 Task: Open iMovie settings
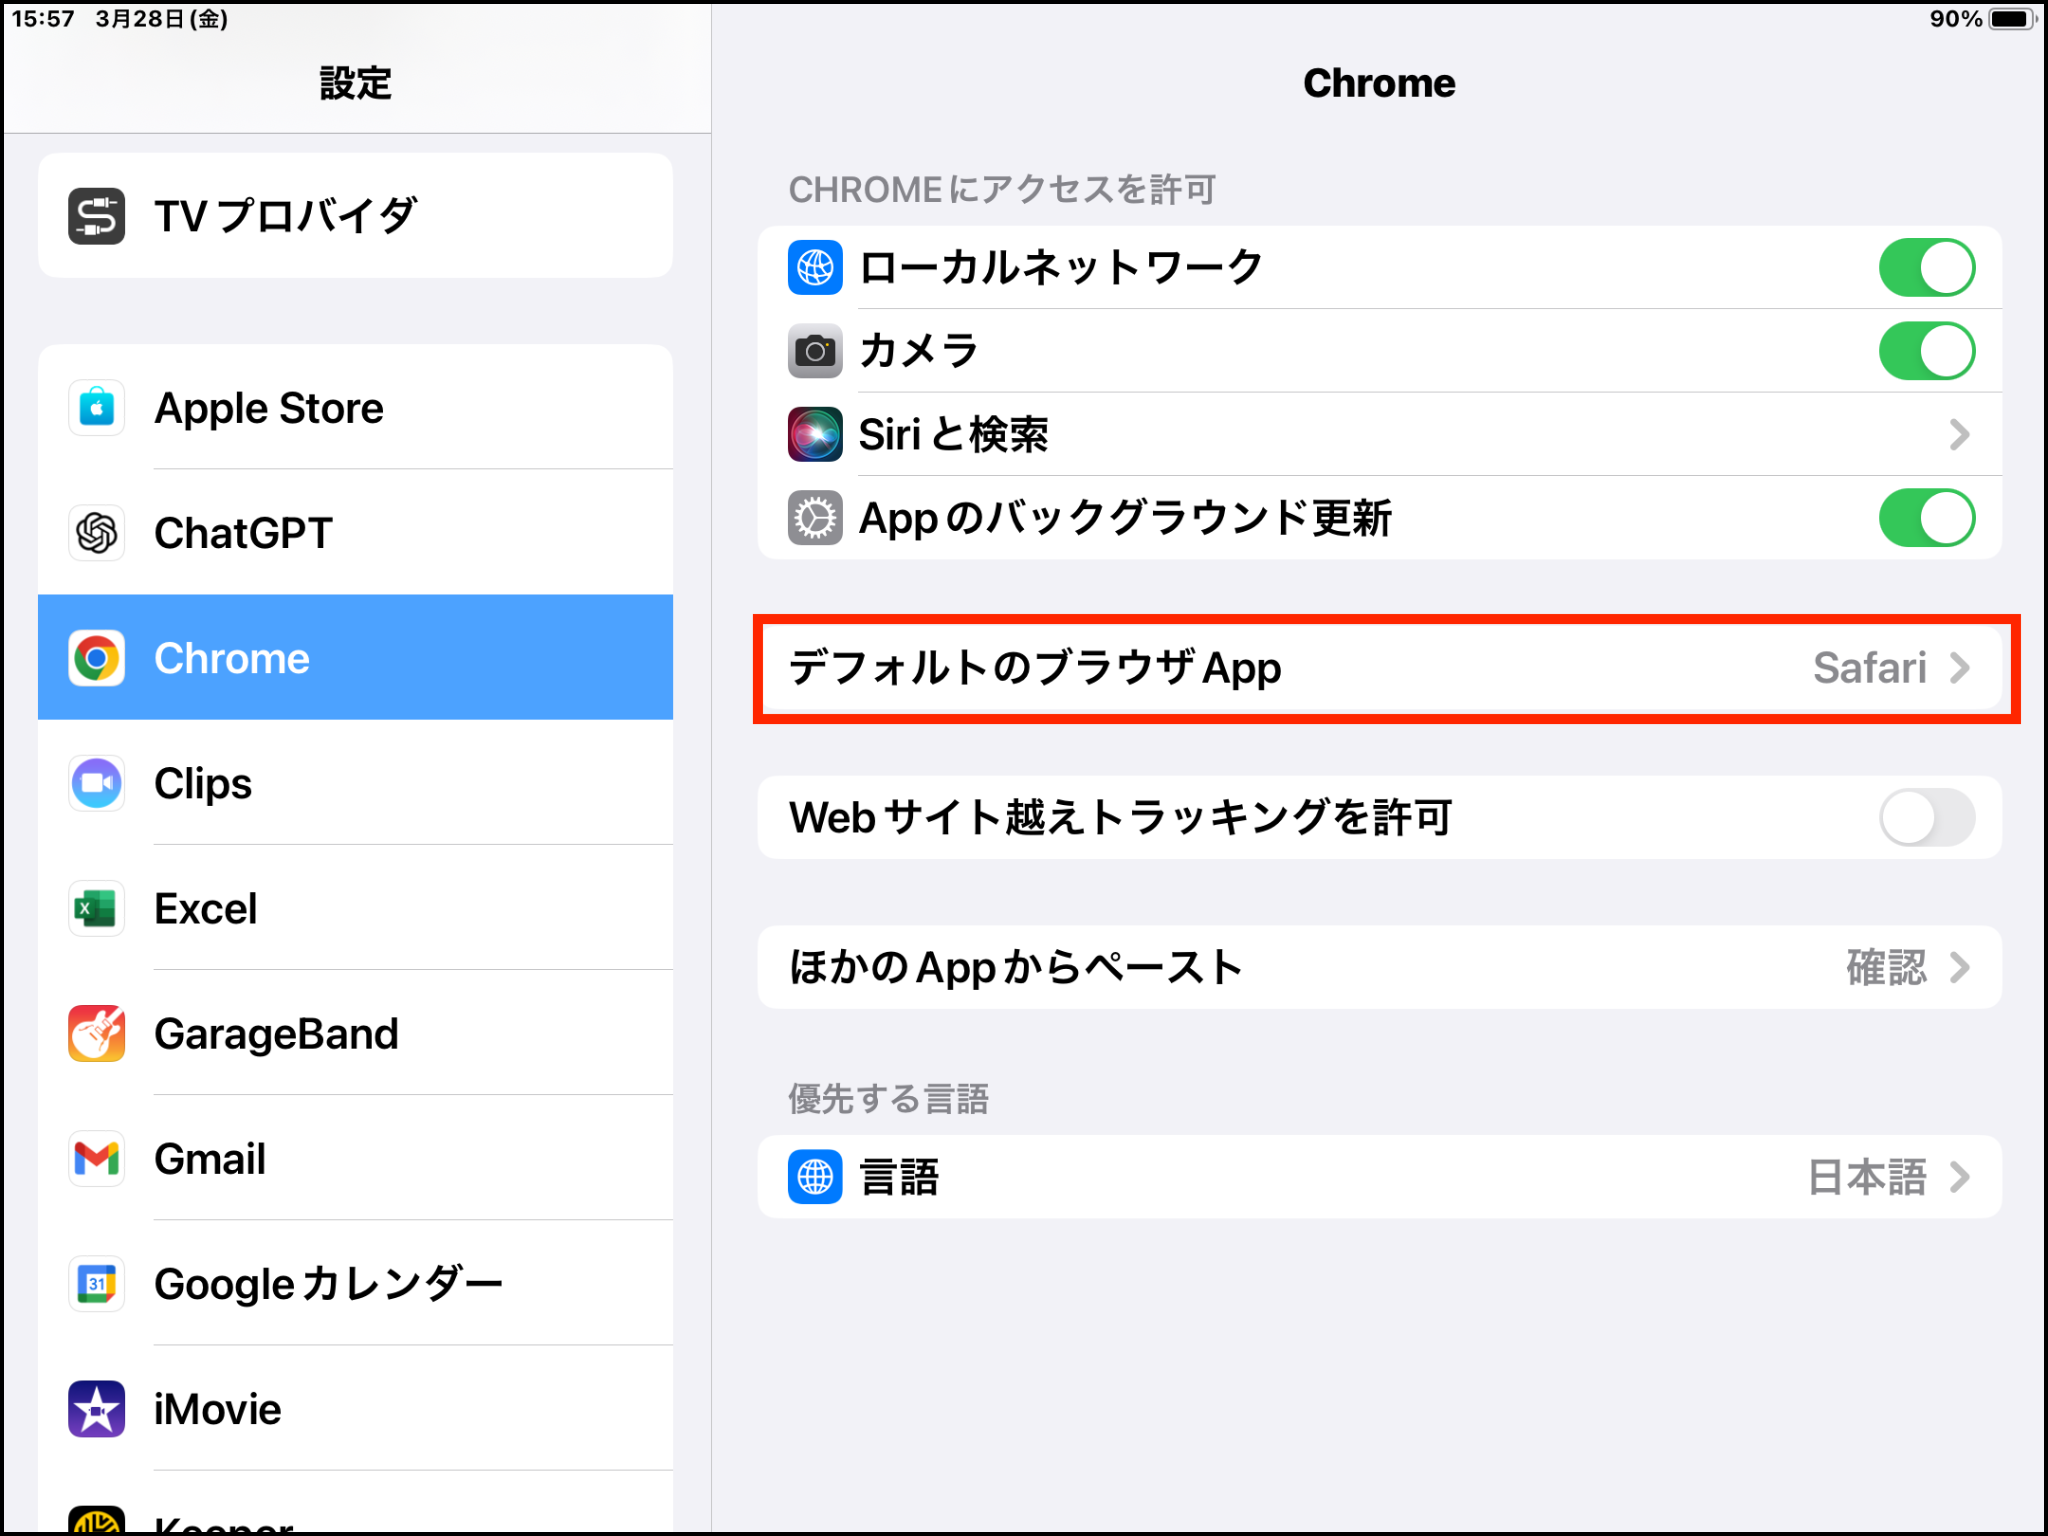[355, 1409]
